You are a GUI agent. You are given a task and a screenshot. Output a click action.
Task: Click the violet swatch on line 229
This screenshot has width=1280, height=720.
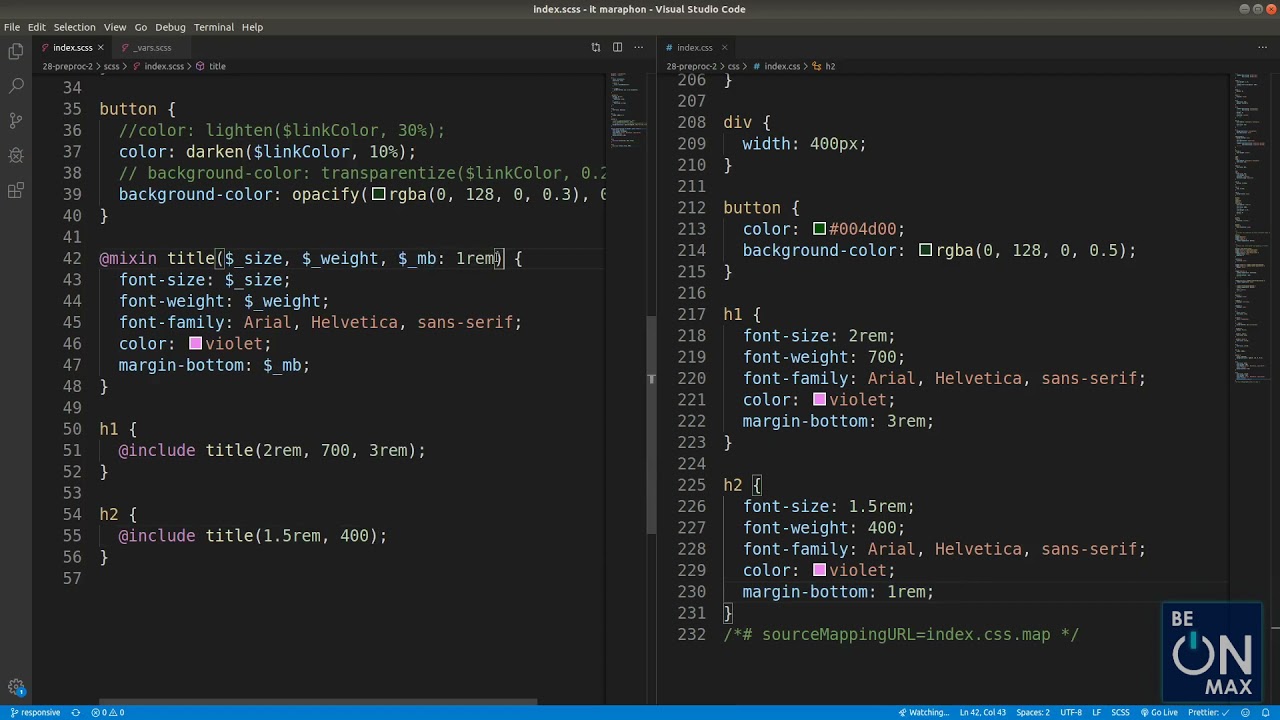point(819,570)
